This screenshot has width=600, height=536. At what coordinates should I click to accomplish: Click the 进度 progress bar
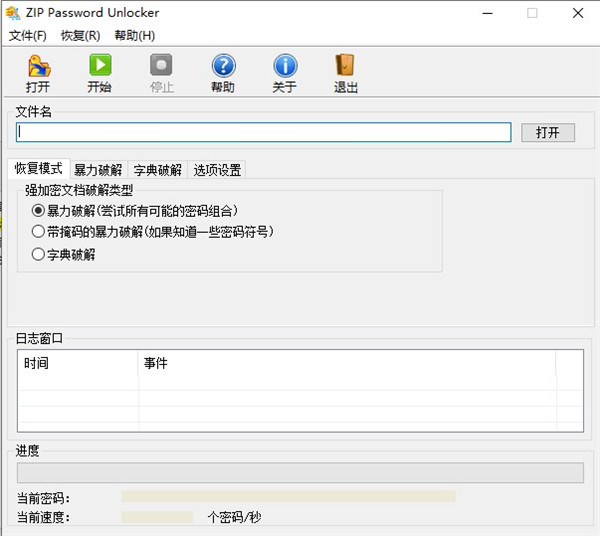coord(300,472)
